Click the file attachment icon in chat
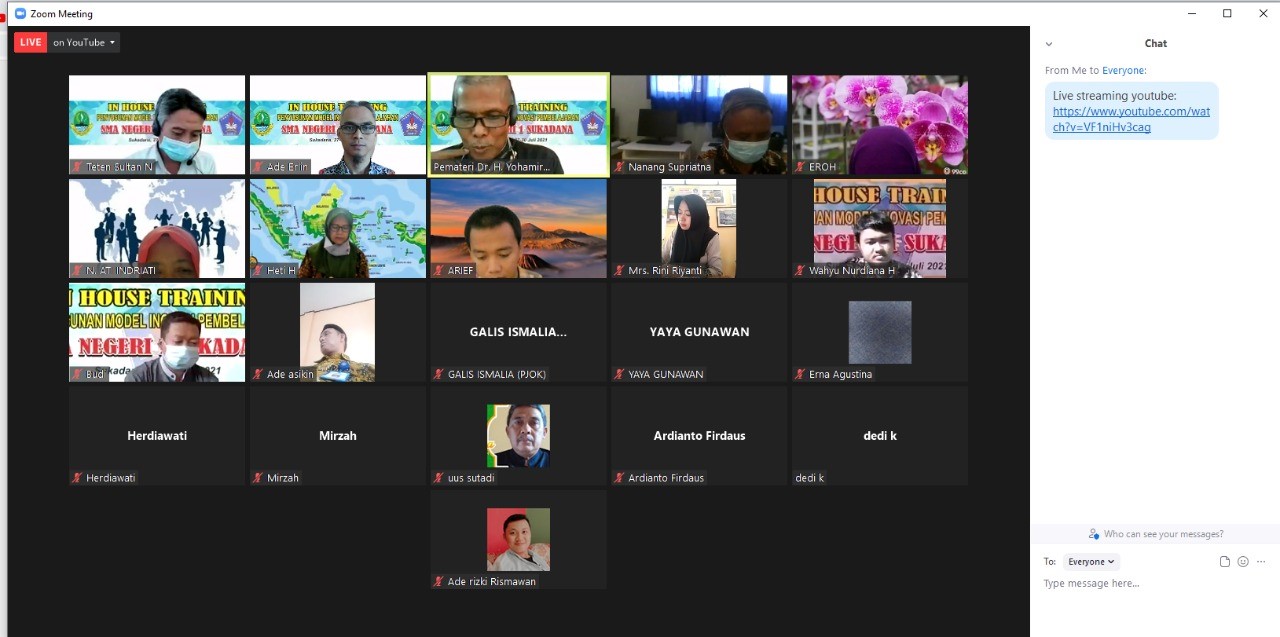This screenshot has width=1280, height=637. (x=1224, y=562)
